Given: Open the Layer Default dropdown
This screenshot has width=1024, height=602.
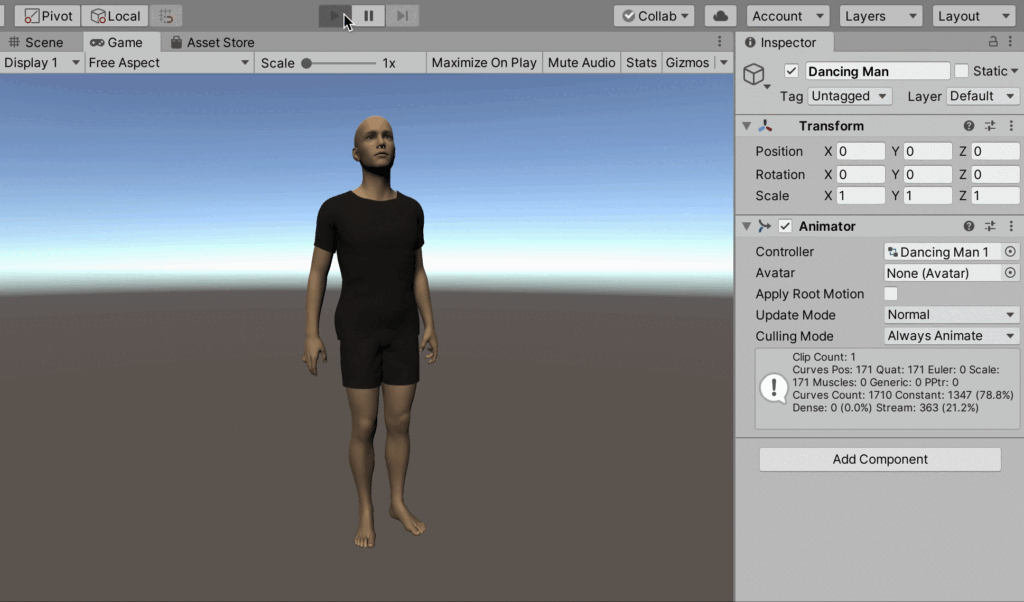Looking at the screenshot, I should [x=983, y=96].
